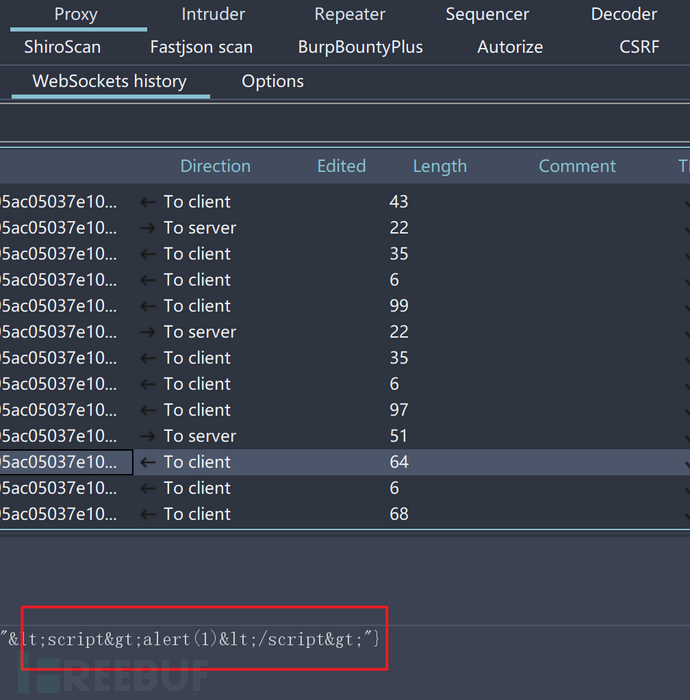Sort messages by Length column
Viewport: 690px width, 700px height.
tap(439, 166)
